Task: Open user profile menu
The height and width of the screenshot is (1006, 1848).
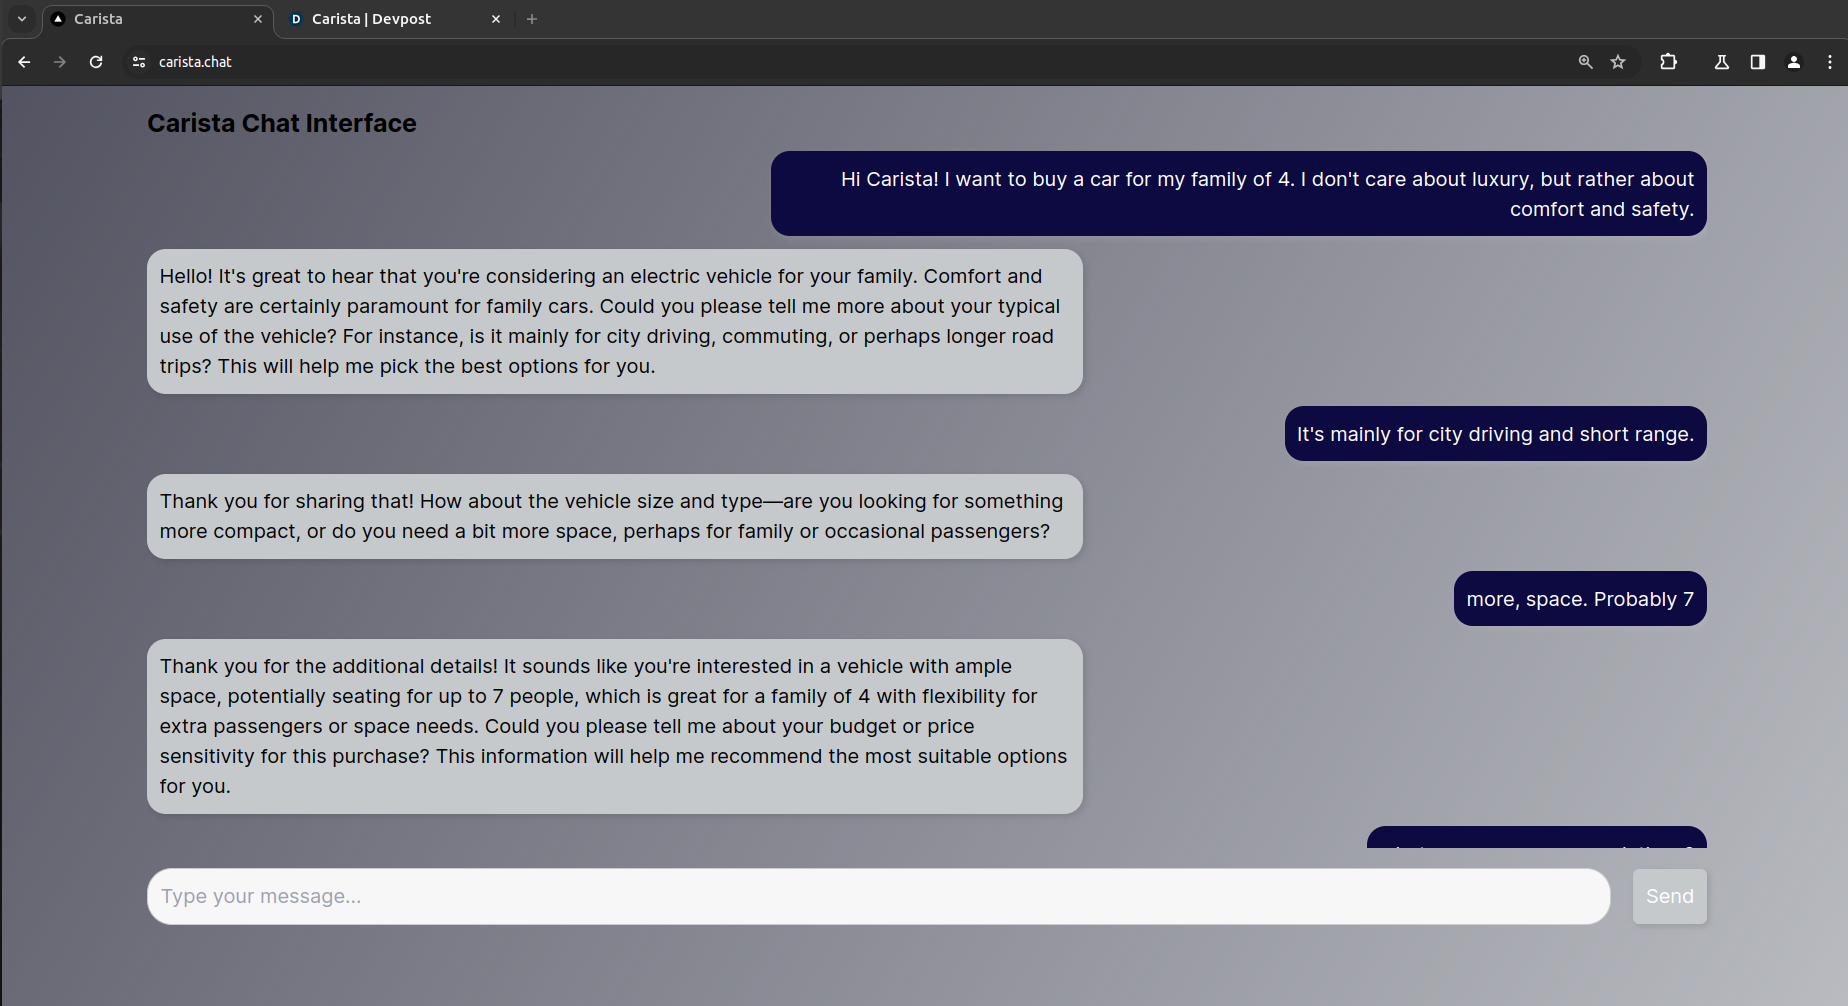Action: [x=1794, y=62]
